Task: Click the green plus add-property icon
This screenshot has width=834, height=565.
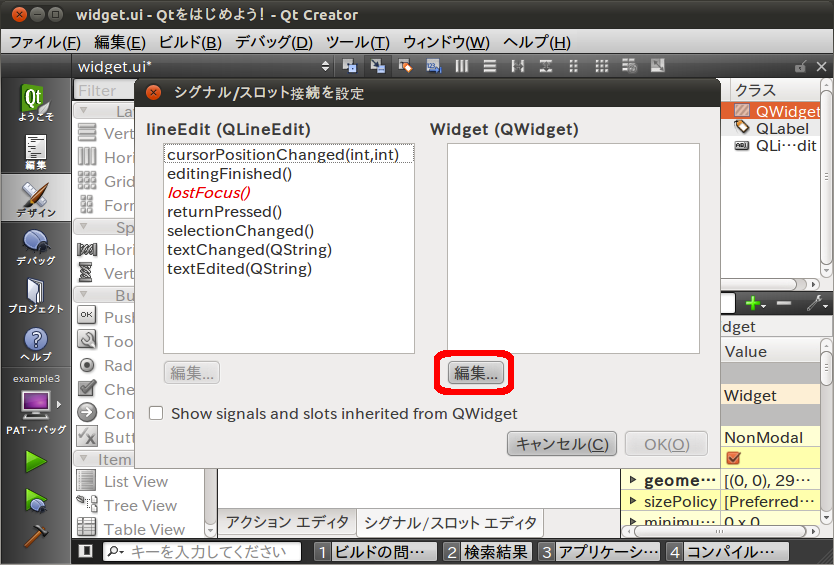Action: point(752,303)
